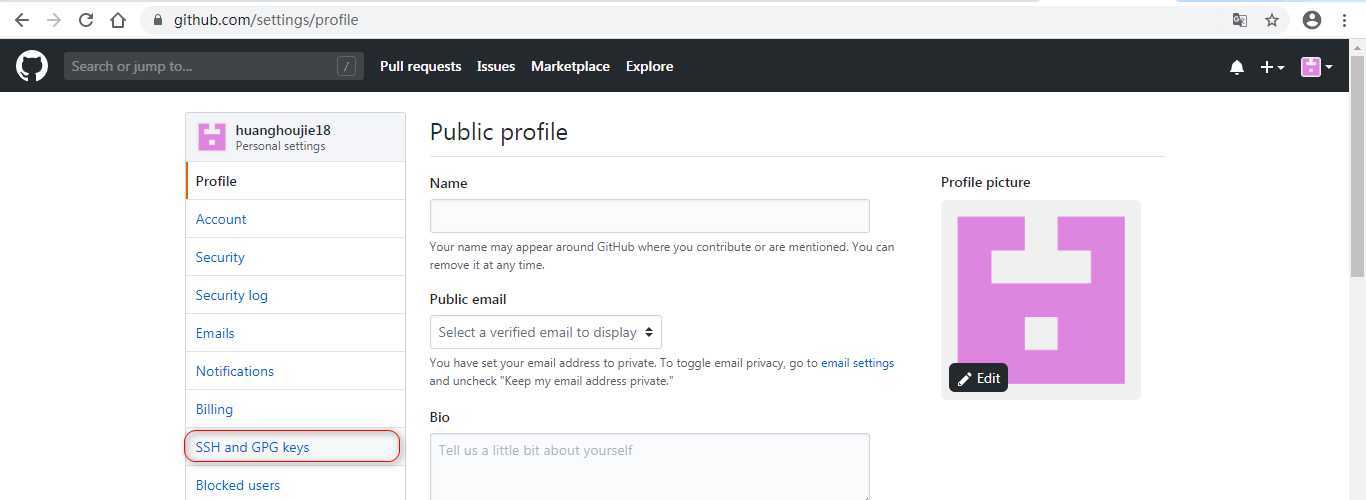The width and height of the screenshot is (1366, 500).
Task: Click into the Name text field
Action: click(x=650, y=216)
